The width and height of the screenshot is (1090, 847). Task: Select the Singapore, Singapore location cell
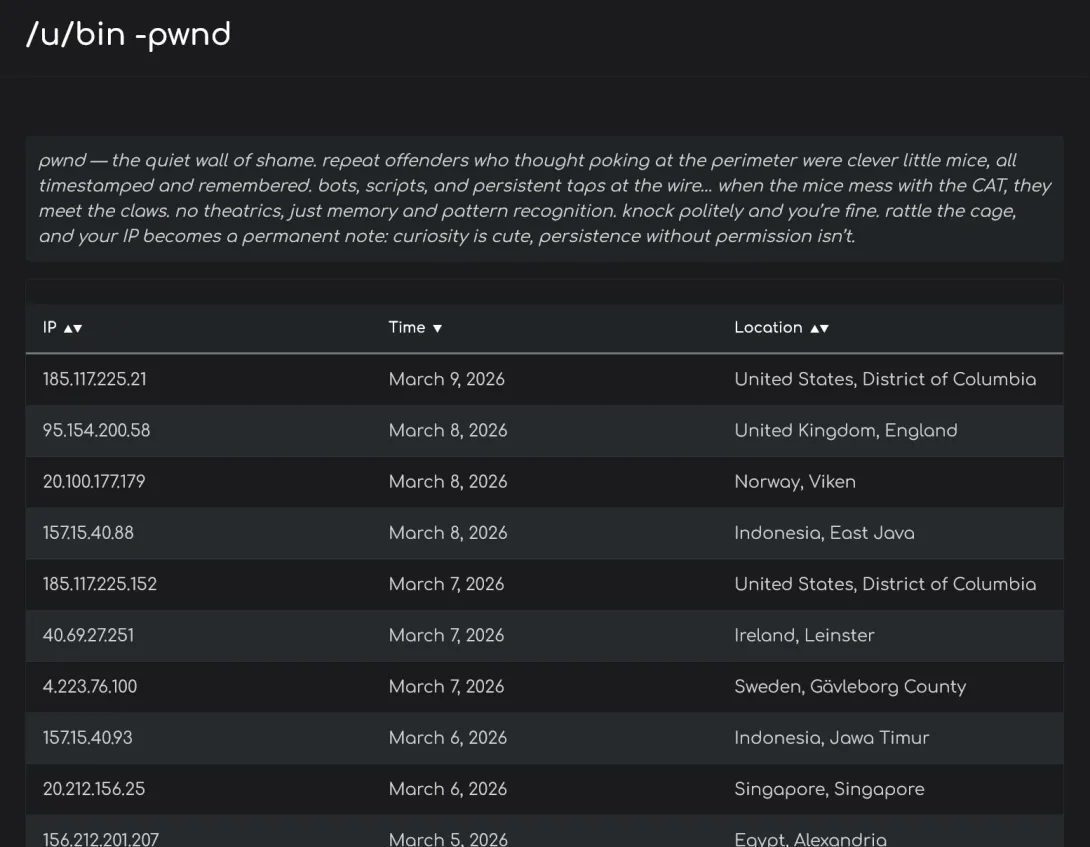[829, 788]
